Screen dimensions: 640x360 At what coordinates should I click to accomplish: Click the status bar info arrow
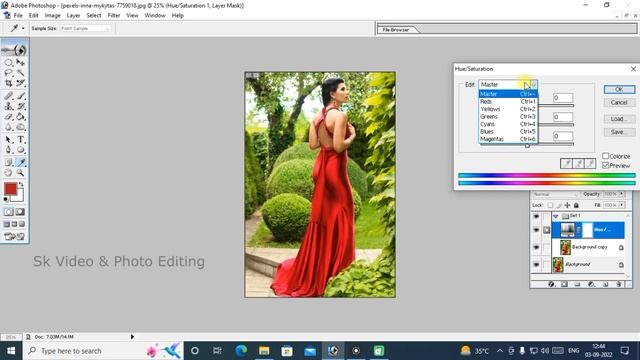coord(132,337)
